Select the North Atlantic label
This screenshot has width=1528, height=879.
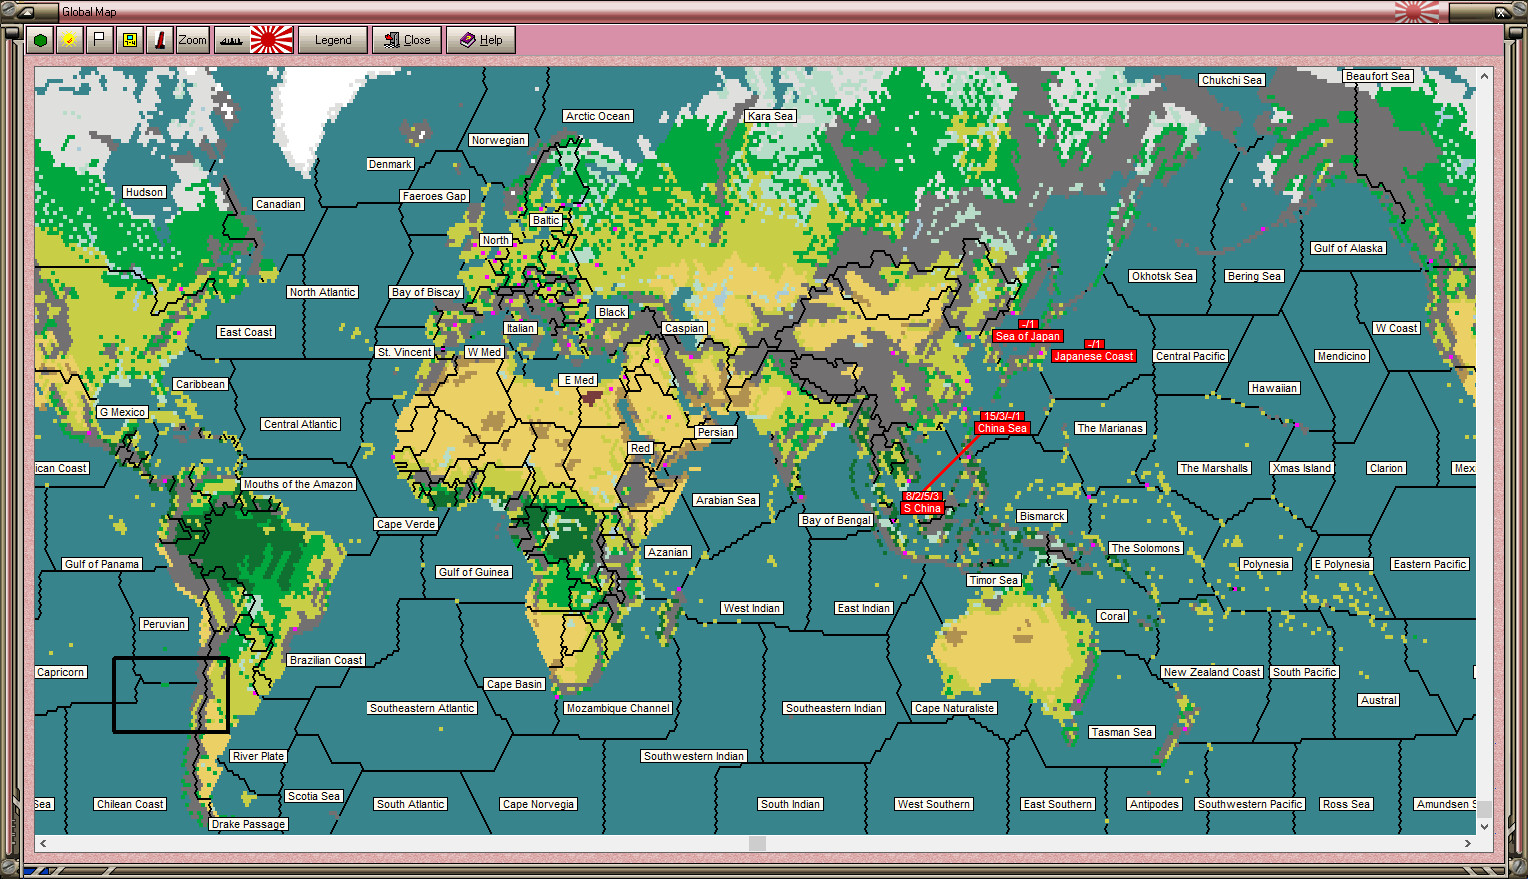tap(322, 292)
